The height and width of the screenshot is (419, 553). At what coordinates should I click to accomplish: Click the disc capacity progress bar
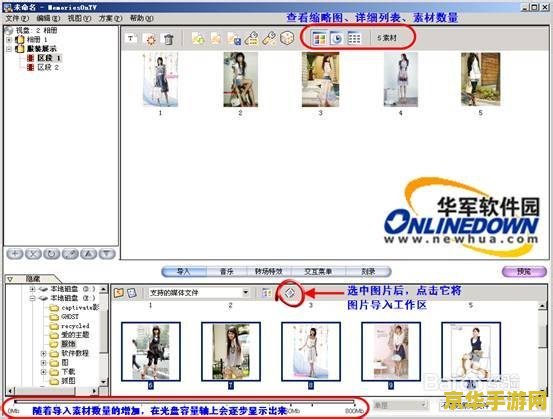coord(185,401)
